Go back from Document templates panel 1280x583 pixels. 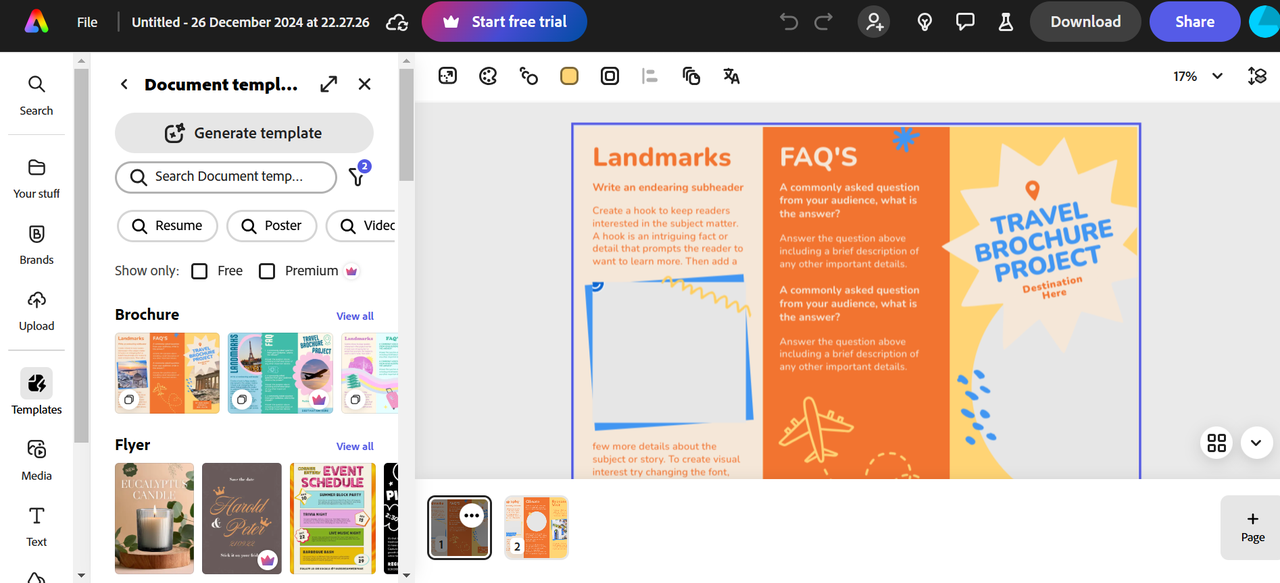[x=124, y=85]
